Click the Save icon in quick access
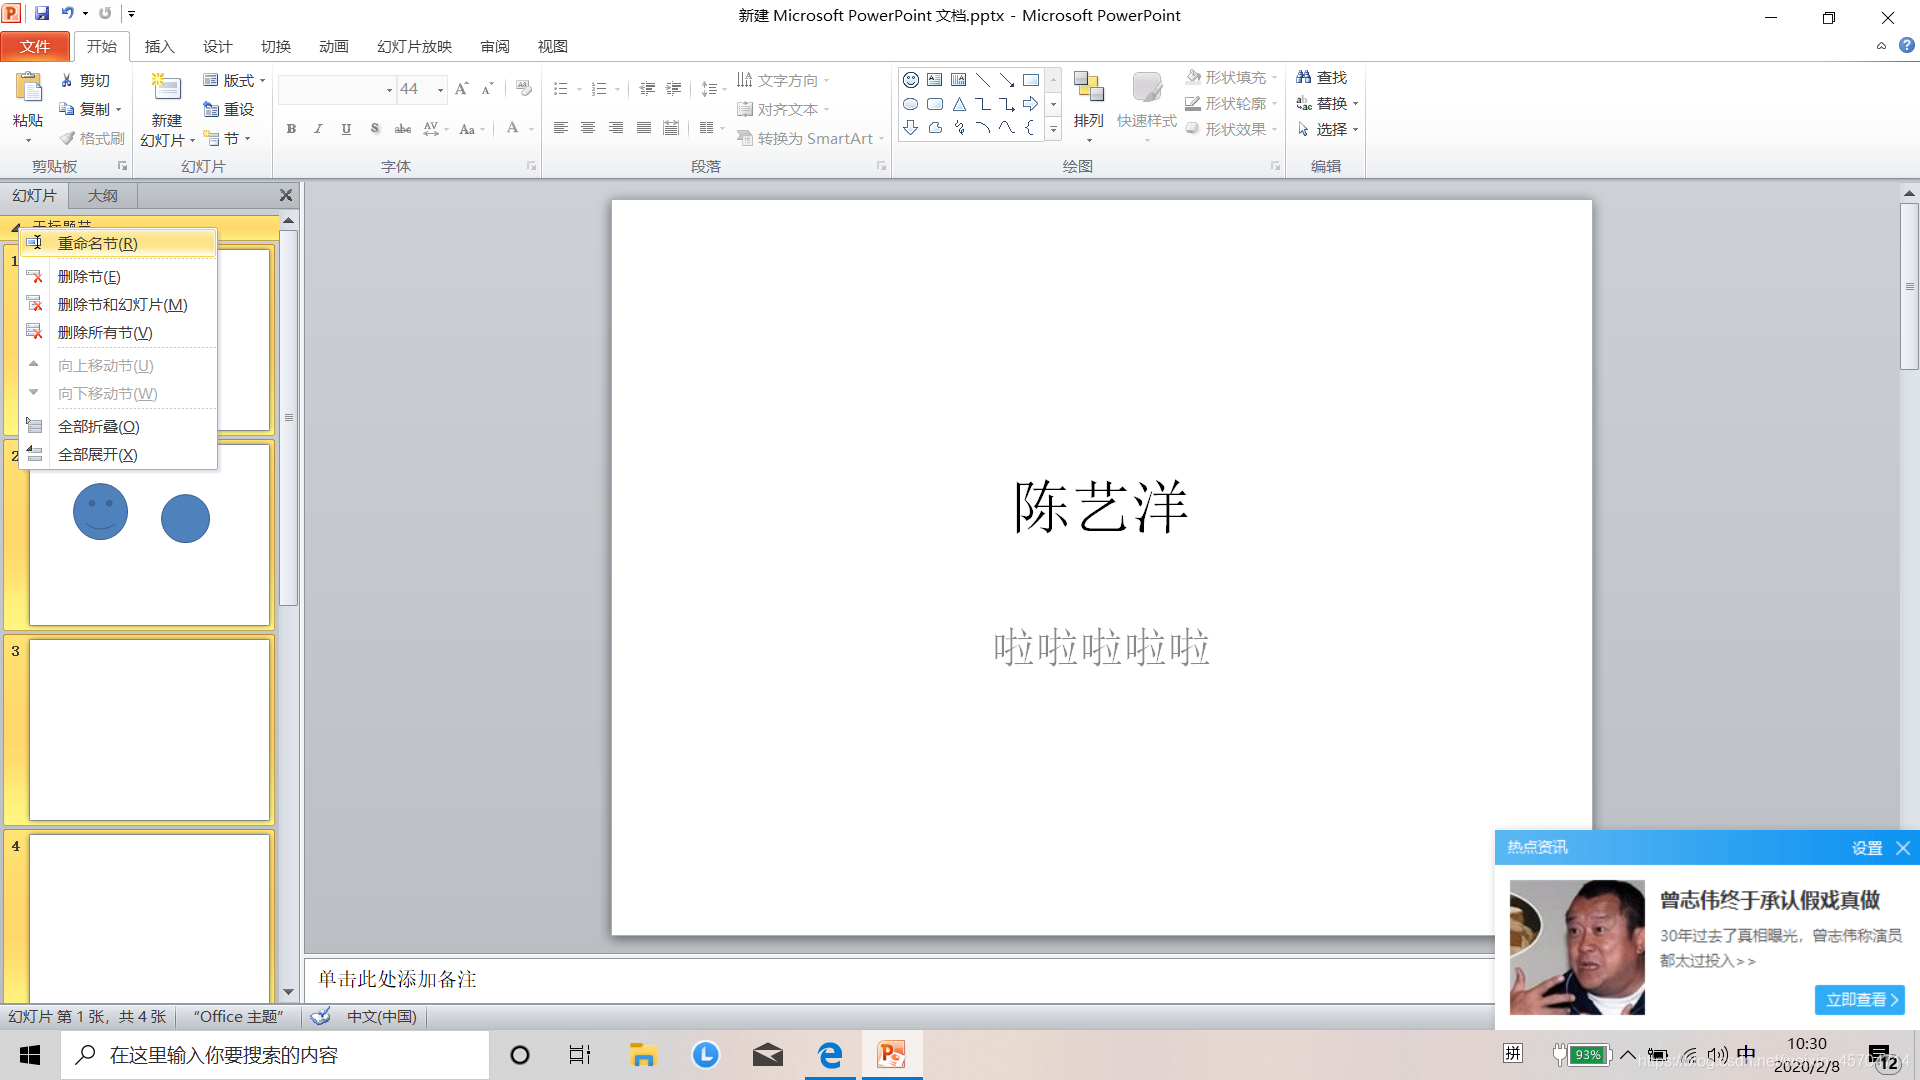The height and width of the screenshot is (1080, 1920). 42,14
